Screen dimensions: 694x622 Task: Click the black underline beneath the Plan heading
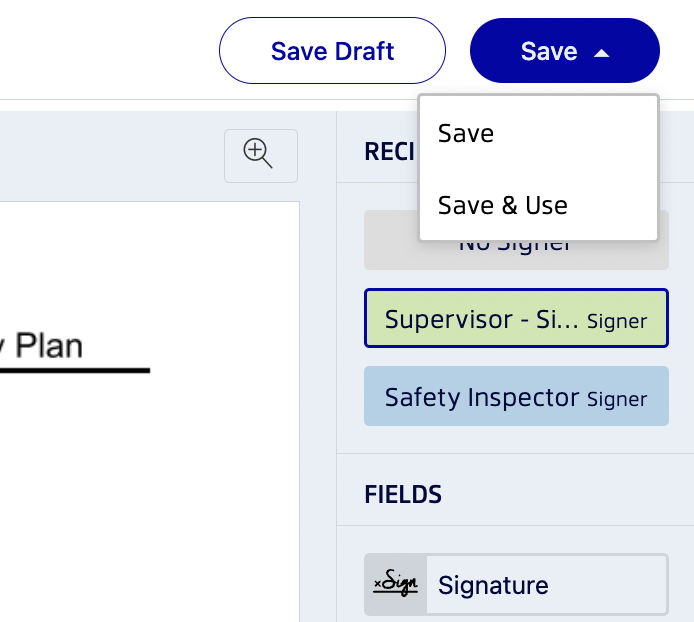75,370
